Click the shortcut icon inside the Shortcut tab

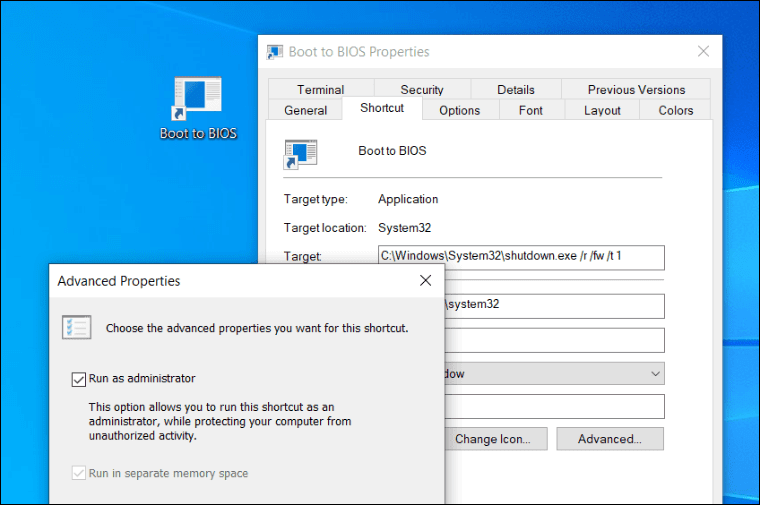pyautogui.click(x=301, y=154)
